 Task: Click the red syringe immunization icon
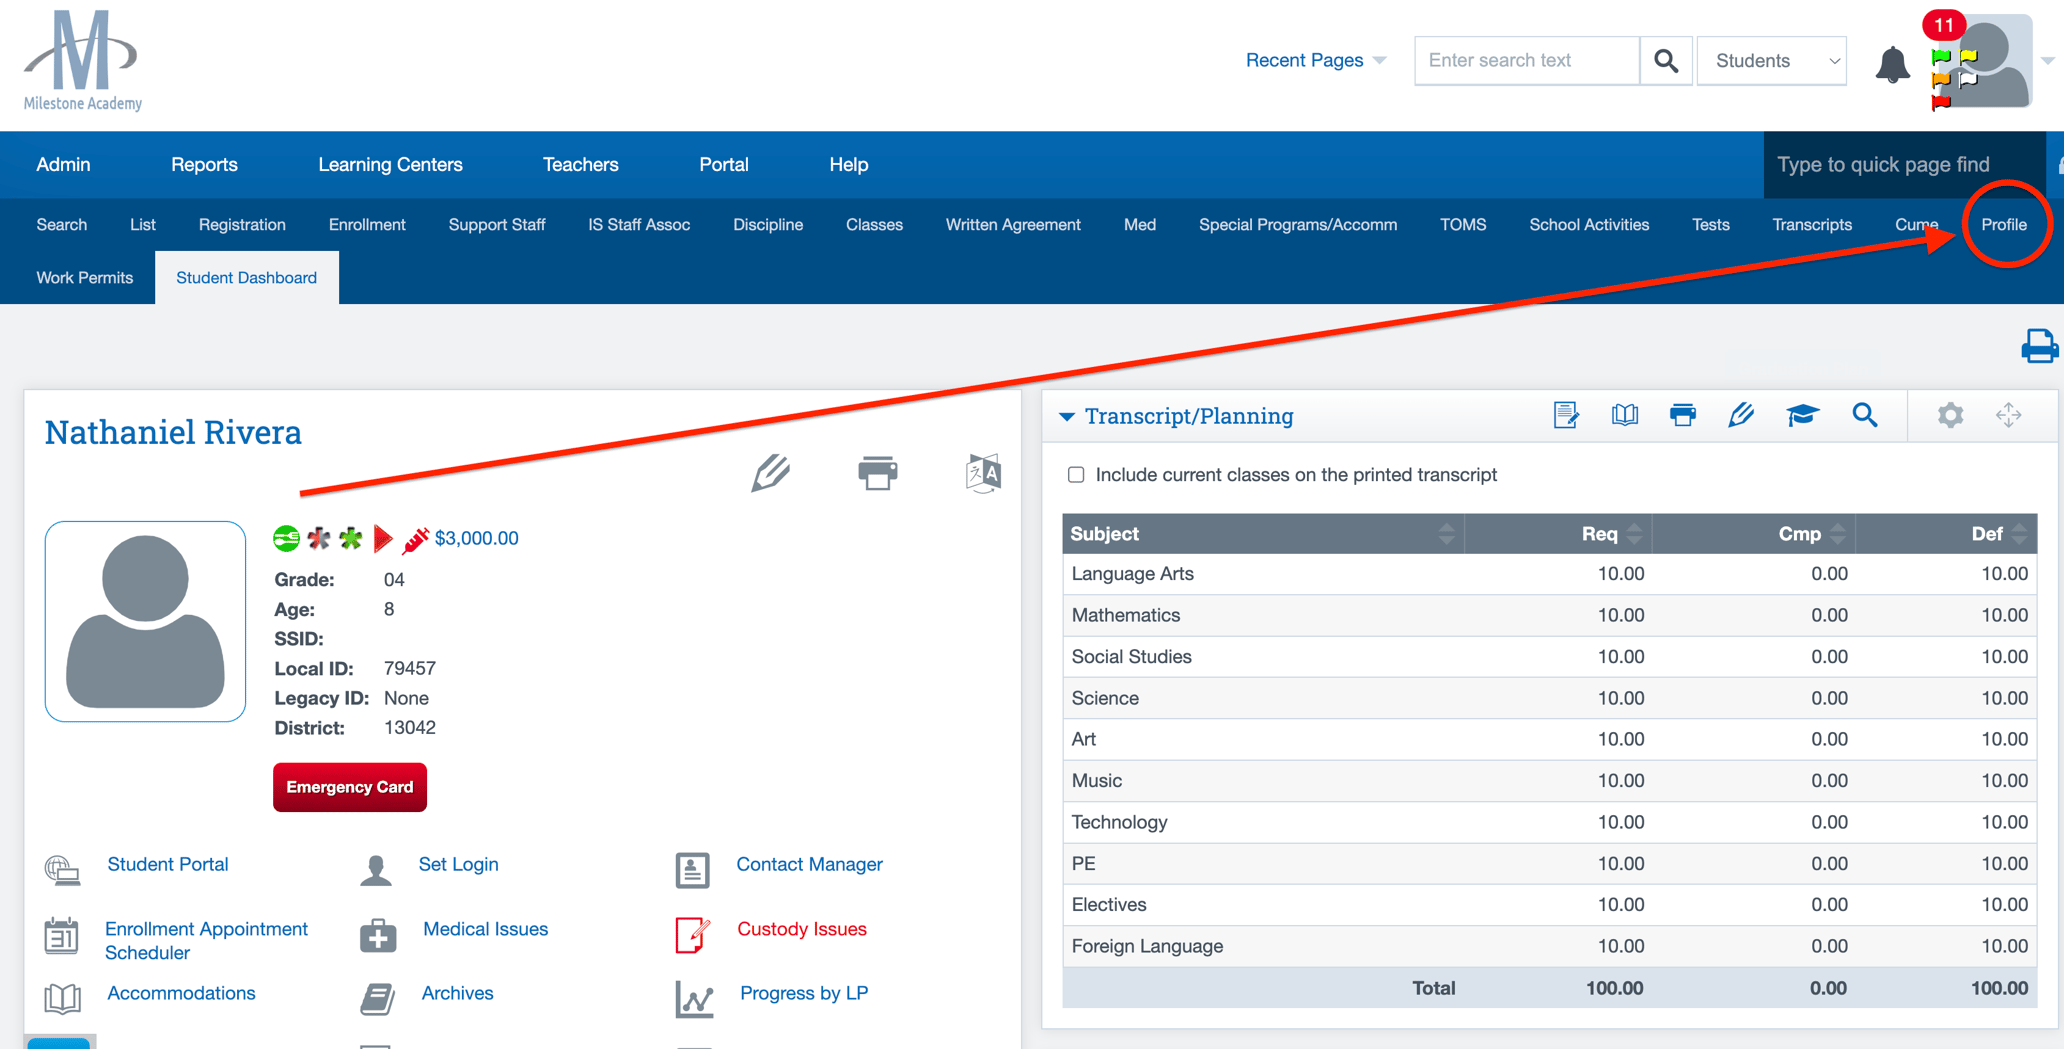(415, 539)
